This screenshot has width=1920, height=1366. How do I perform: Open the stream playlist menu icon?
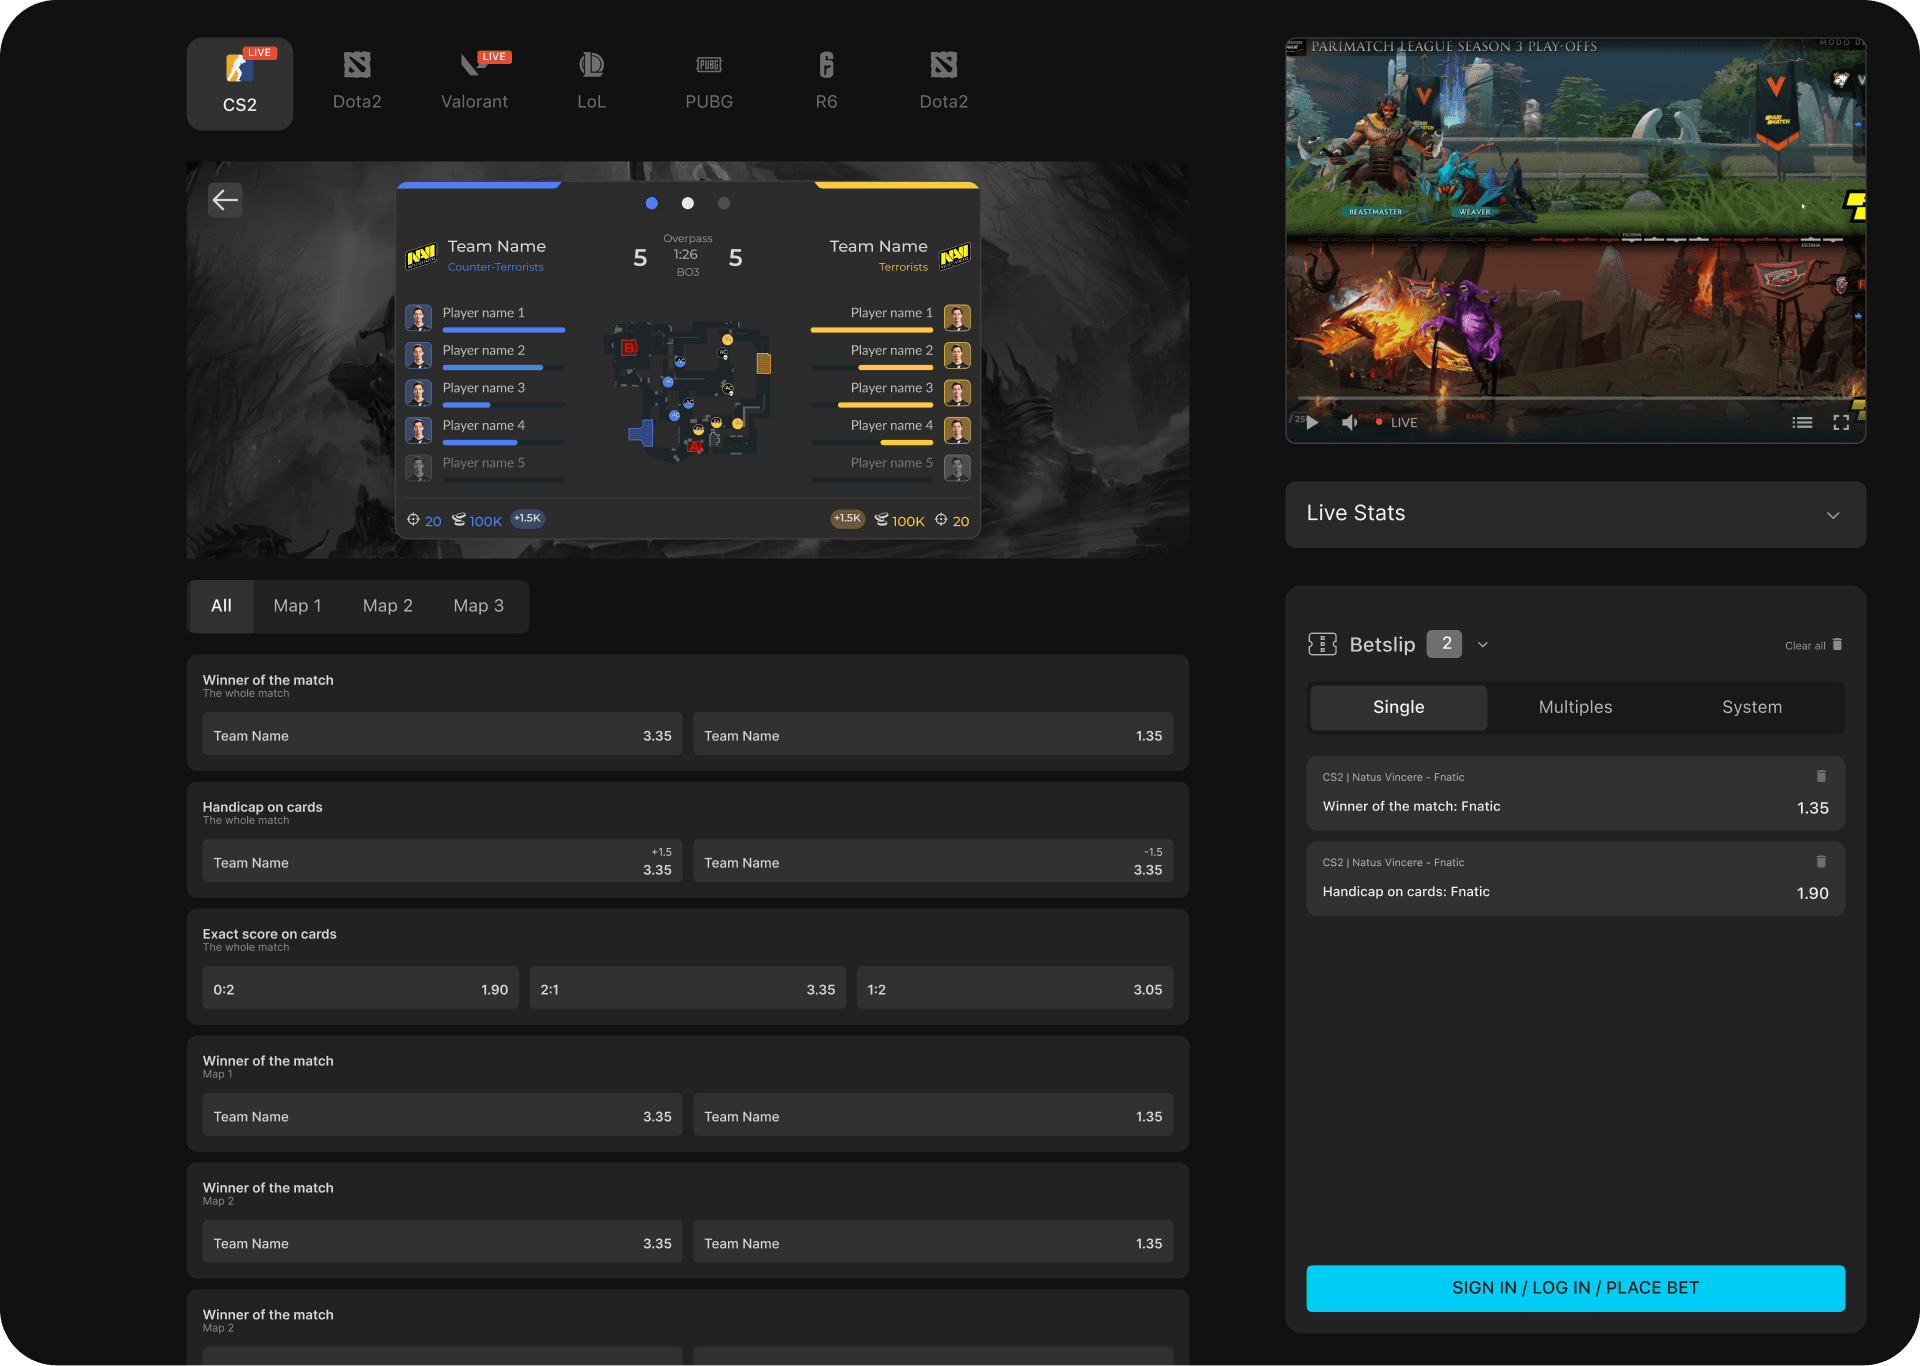(x=1802, y=422)
